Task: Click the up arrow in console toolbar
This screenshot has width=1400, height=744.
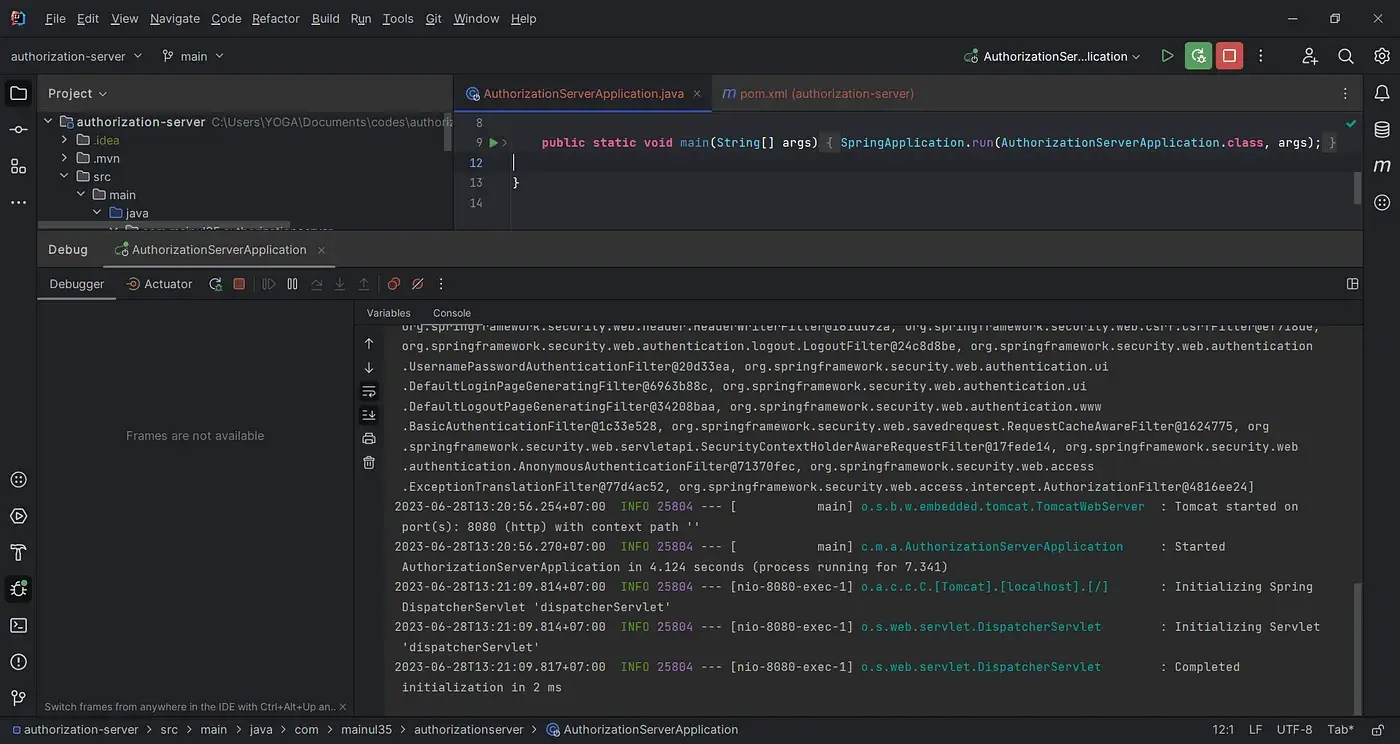Action: click(x=369, y=343)
